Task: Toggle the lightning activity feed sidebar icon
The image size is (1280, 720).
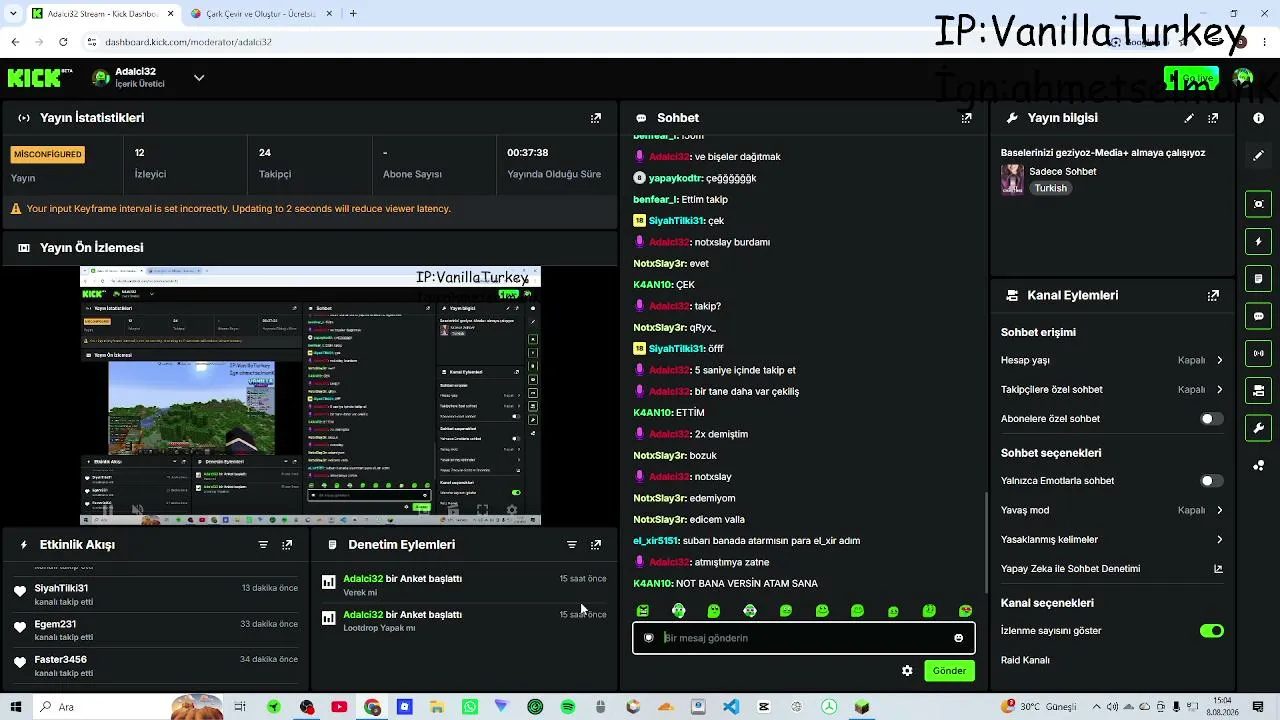Action: pos(1258,241)
